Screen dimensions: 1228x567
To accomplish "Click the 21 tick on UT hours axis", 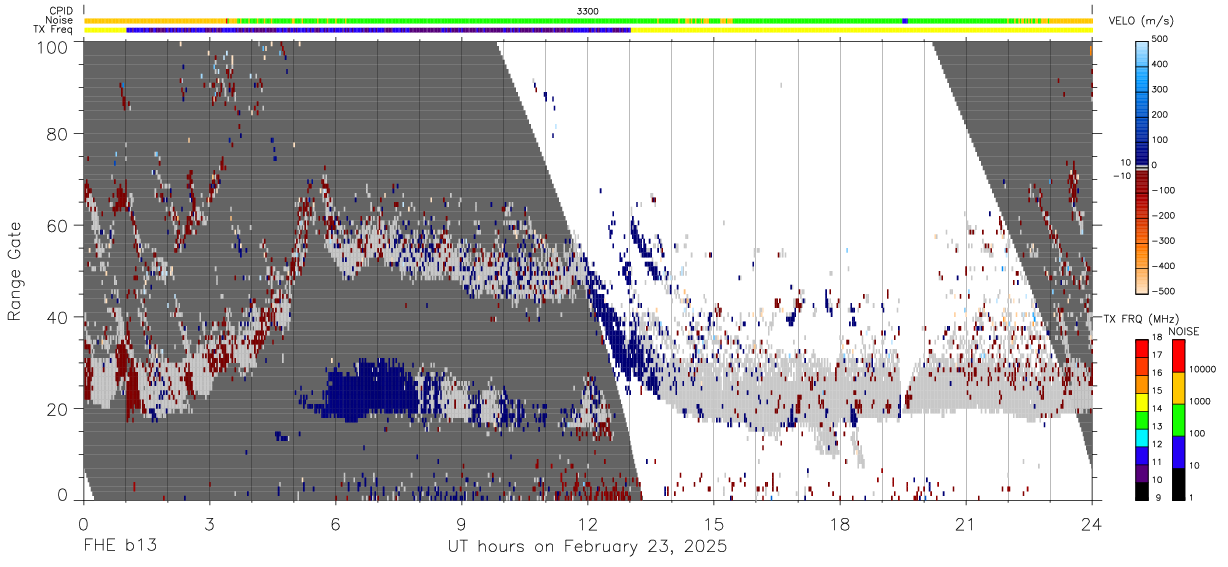I will coord(966,523).
